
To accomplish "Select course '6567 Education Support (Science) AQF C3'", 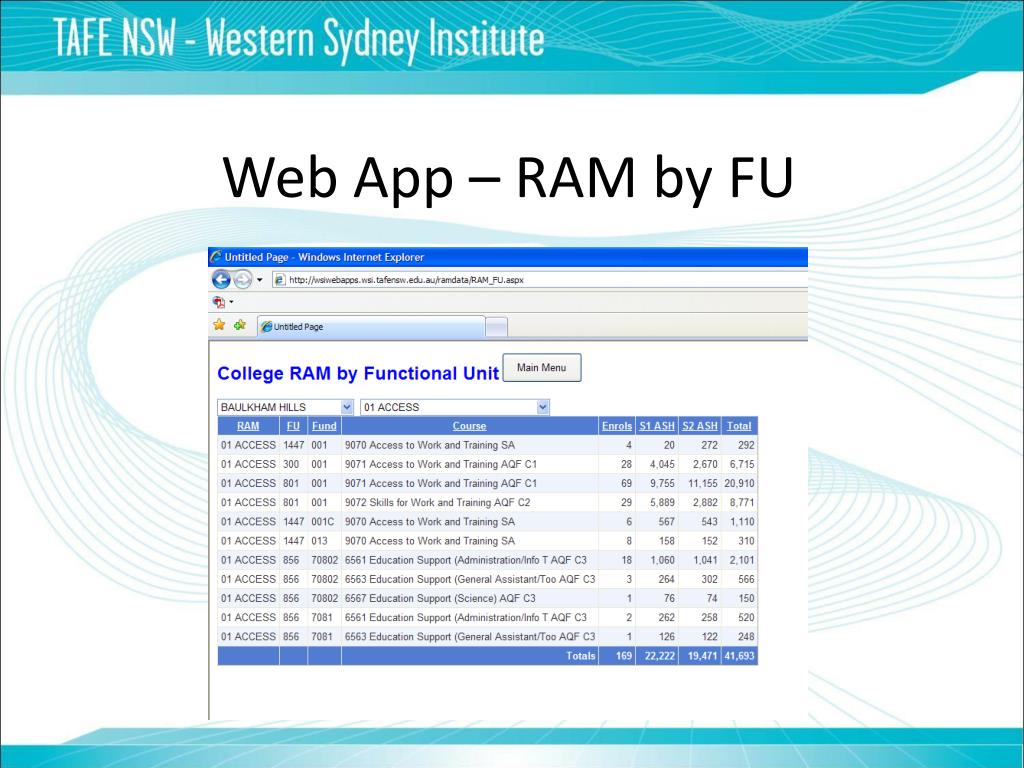I will pyautogui.click(x=440, y=598).
